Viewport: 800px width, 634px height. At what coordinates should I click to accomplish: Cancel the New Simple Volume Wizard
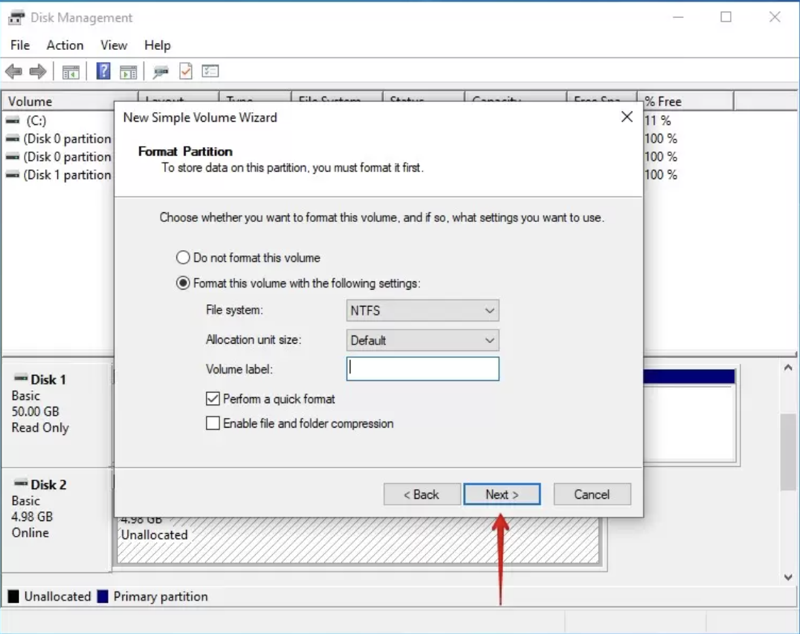[591, 494]
